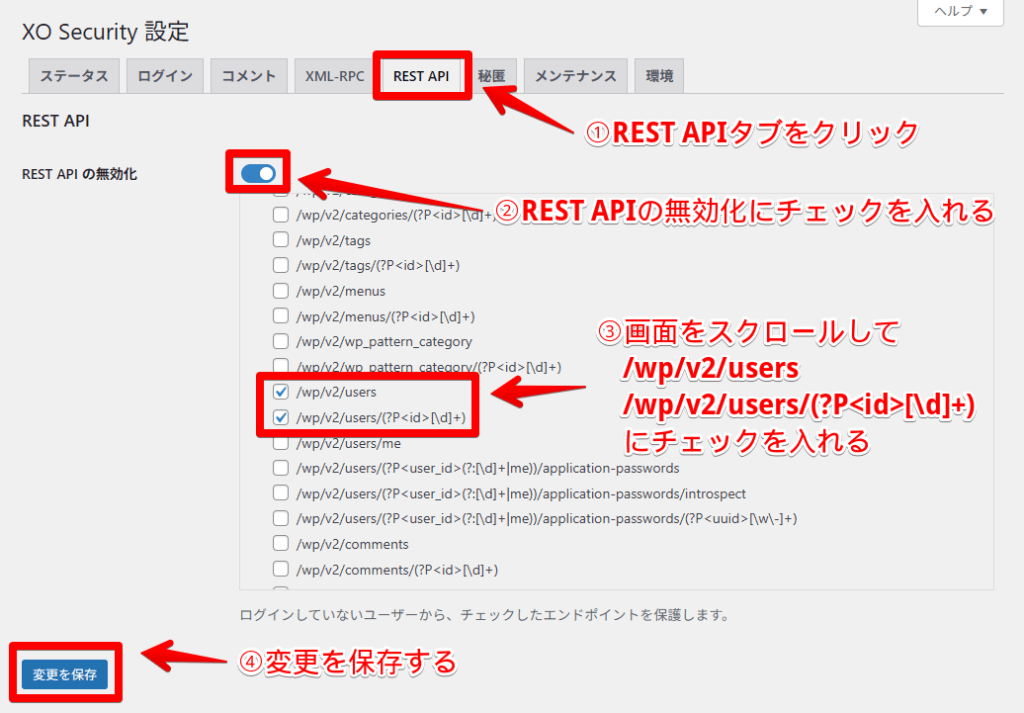Check the /wp/v2/tags/(?P<id>[\d]+) checkbox
Screen dimensions: 1024x713
coord(281,265)
